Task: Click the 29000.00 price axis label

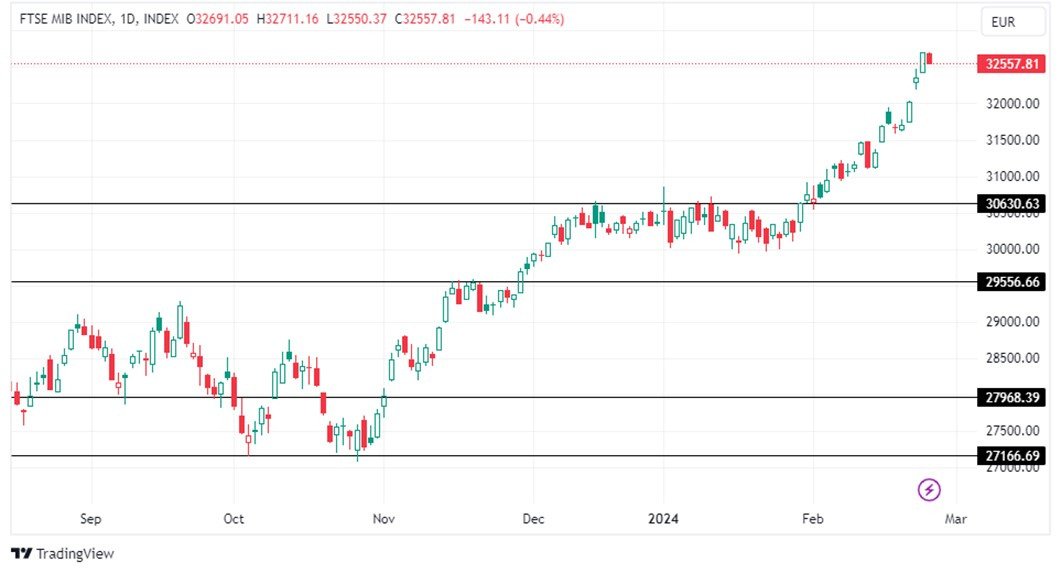Action: pos(1012,321)
